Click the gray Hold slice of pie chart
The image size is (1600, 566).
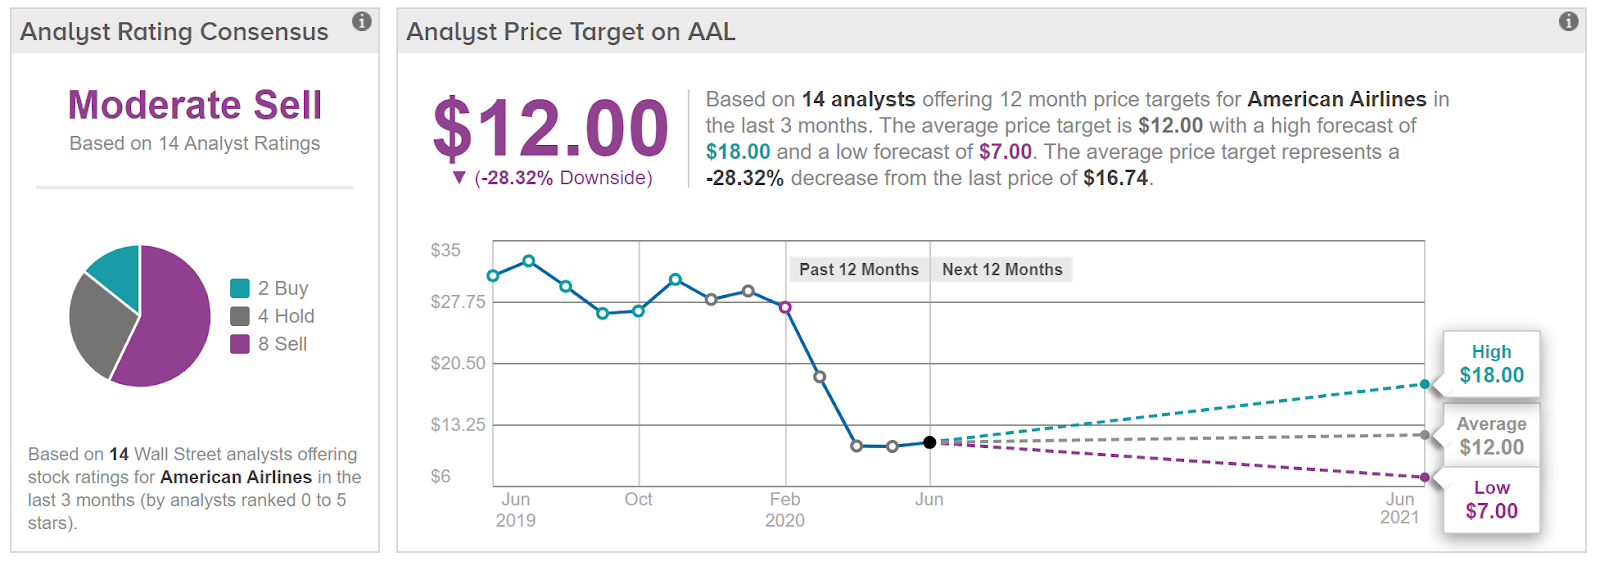point(98,322)
